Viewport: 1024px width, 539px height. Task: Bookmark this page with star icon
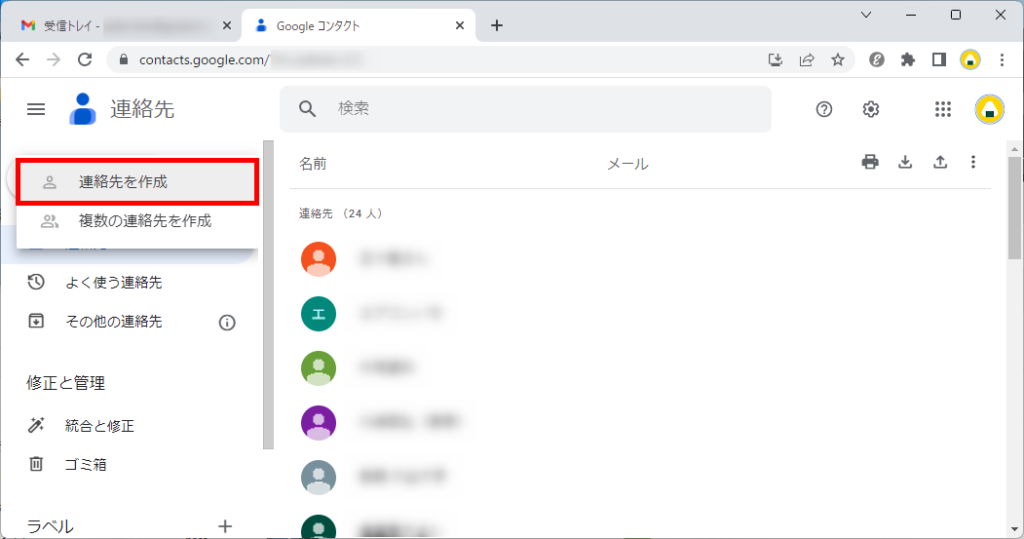click(837, 59)
